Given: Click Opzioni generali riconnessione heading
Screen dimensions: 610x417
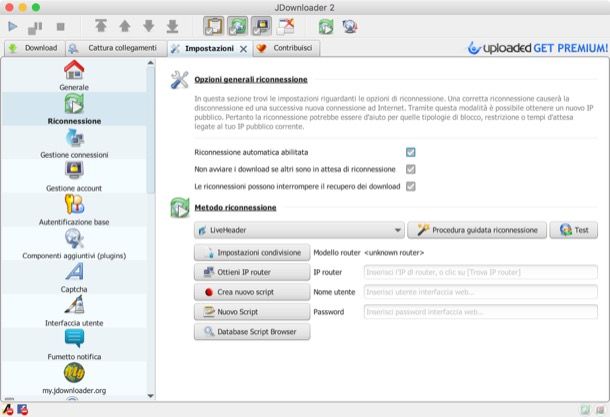Looking at the screenshot, I should click(251, 80).
